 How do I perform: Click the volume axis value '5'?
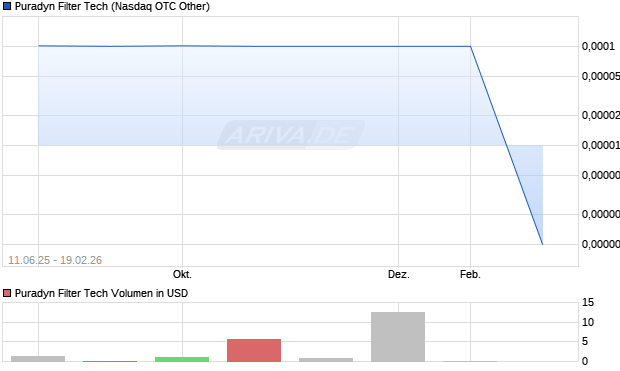[x=585, y=341]
